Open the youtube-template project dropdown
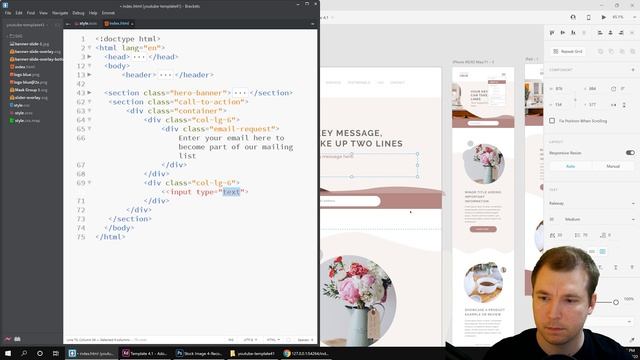Viewport: 640px width, 360px height. 27,25
